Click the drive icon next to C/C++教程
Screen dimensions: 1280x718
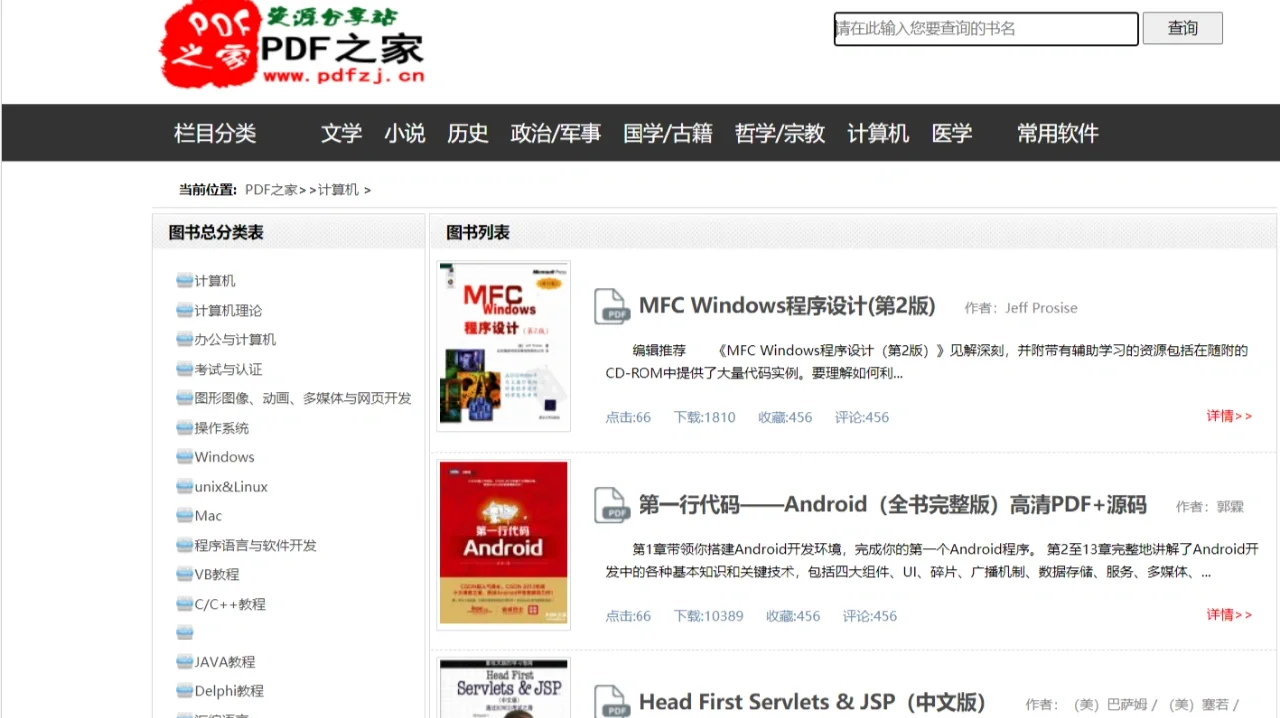(184, 604)
